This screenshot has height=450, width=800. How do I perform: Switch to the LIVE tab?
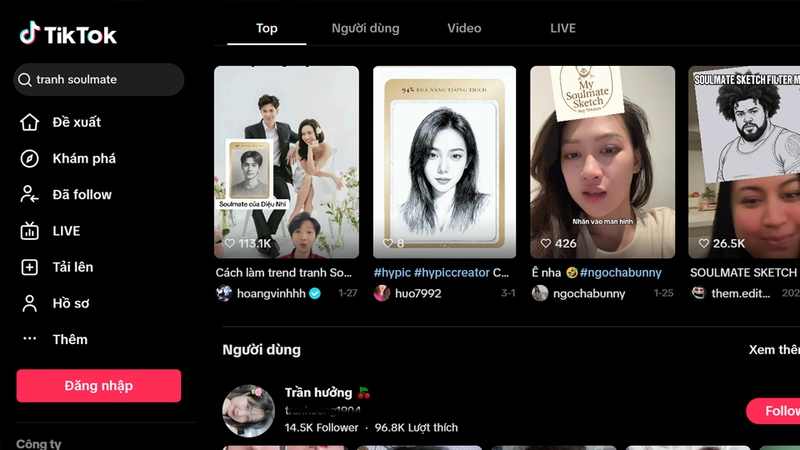tap(563, 28)
